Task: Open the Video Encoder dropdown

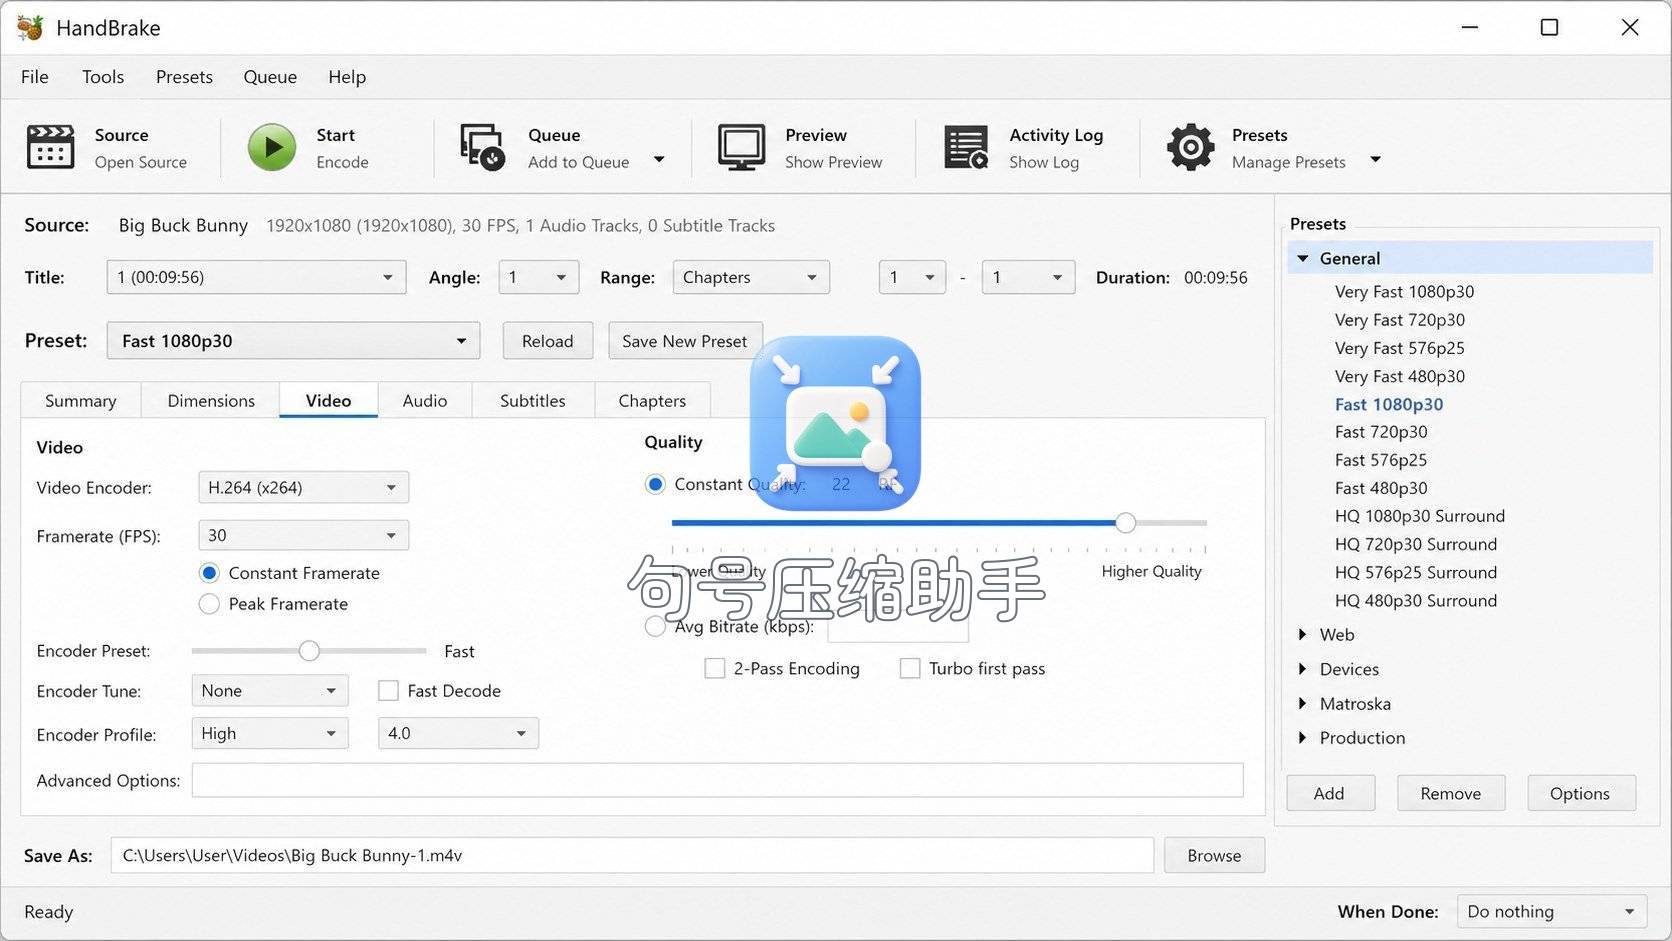Action: tap(303, 487)
